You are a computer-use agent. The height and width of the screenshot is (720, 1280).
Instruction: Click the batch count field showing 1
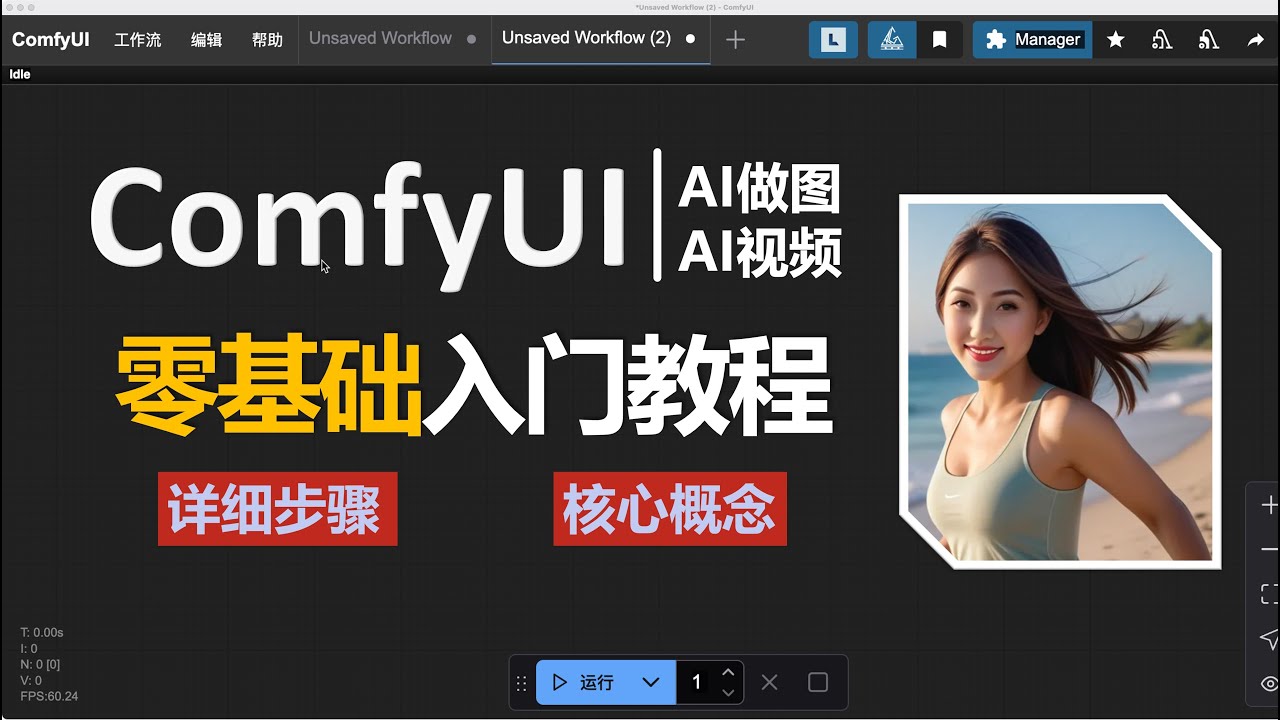(697, 683)
